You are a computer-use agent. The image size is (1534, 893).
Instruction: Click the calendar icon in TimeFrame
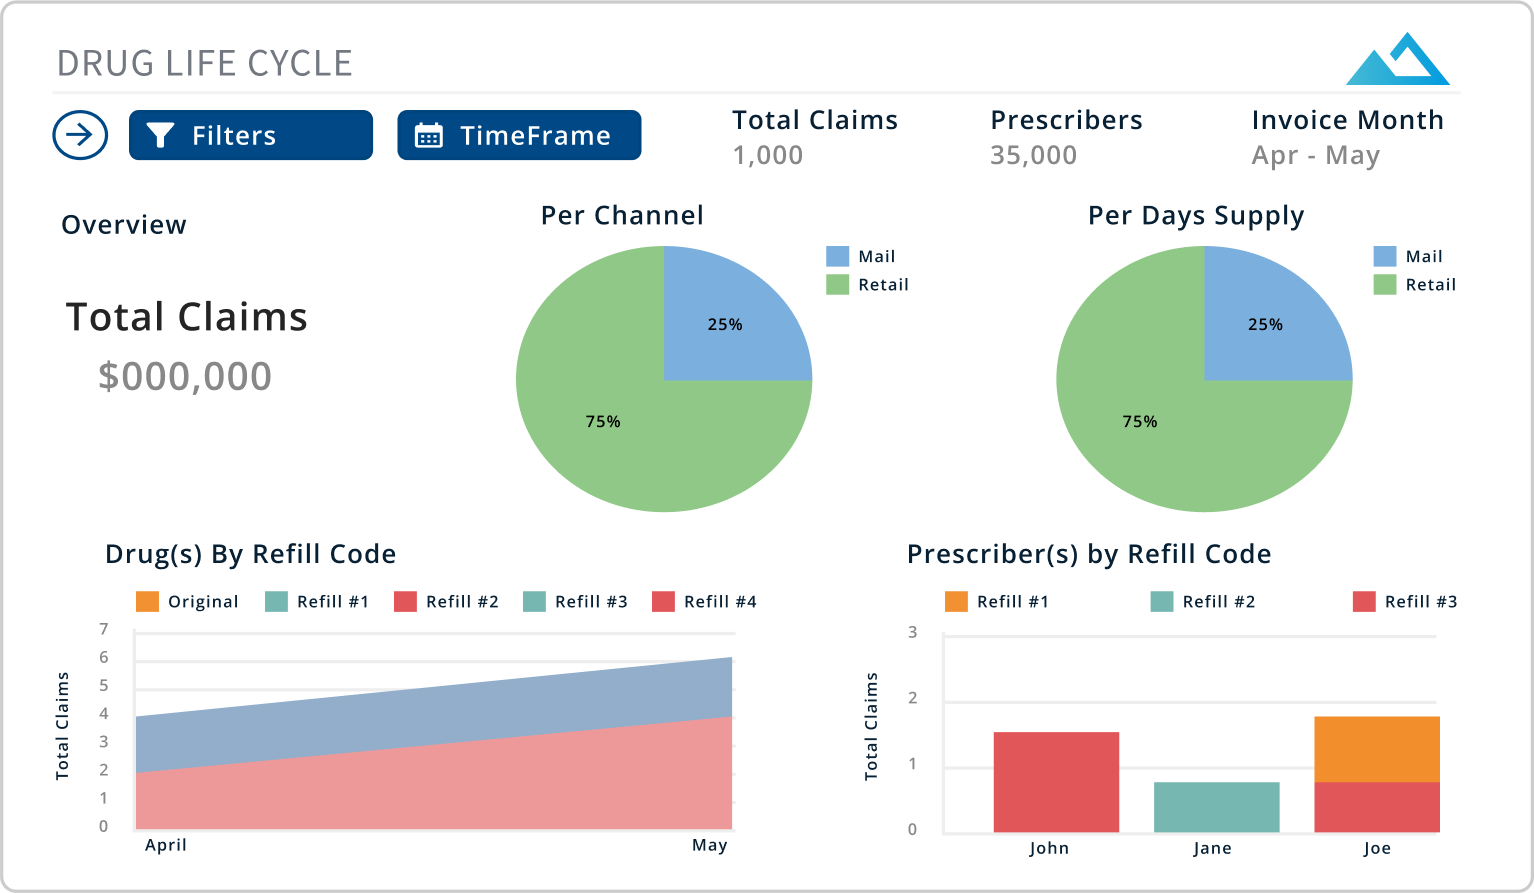(x=429, y=135)
